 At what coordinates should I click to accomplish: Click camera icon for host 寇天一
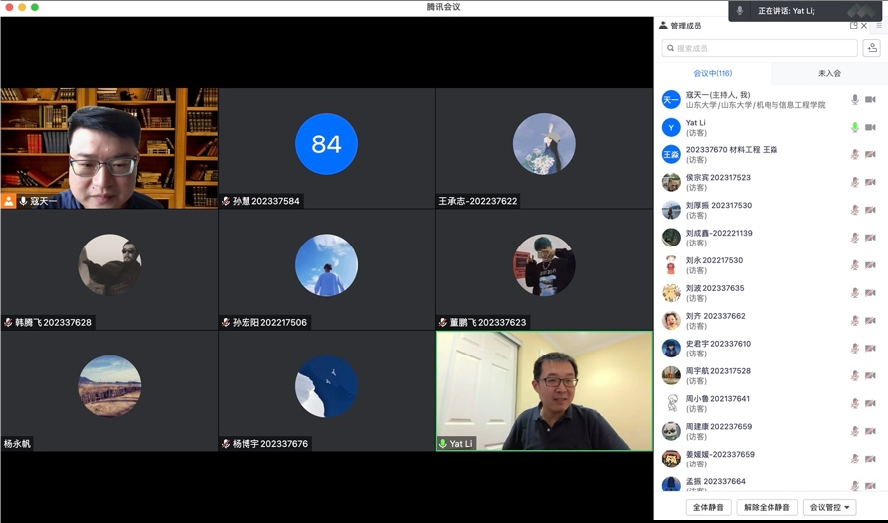pos(870,100)
